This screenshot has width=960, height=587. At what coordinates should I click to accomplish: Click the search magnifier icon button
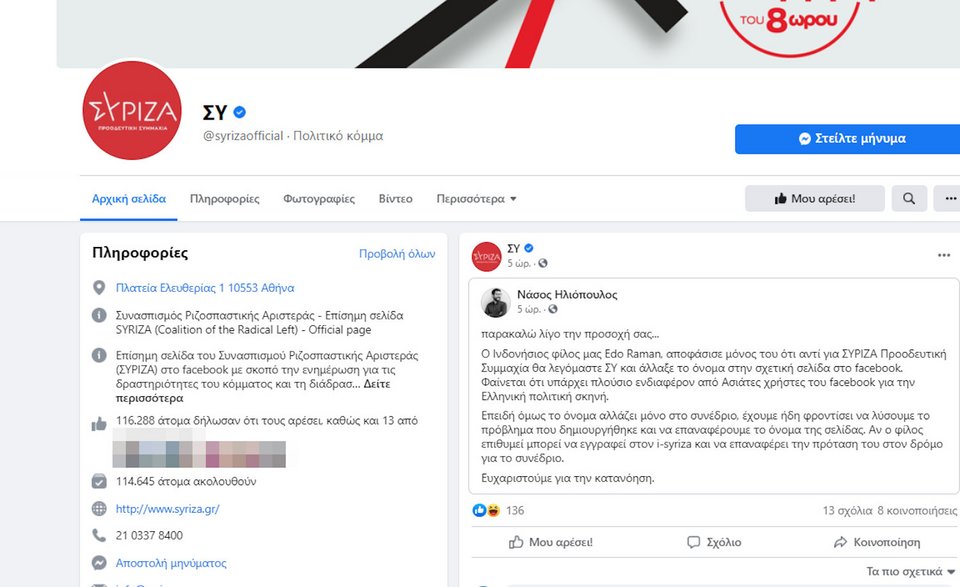pyautogui.click(x=909, y=198)
